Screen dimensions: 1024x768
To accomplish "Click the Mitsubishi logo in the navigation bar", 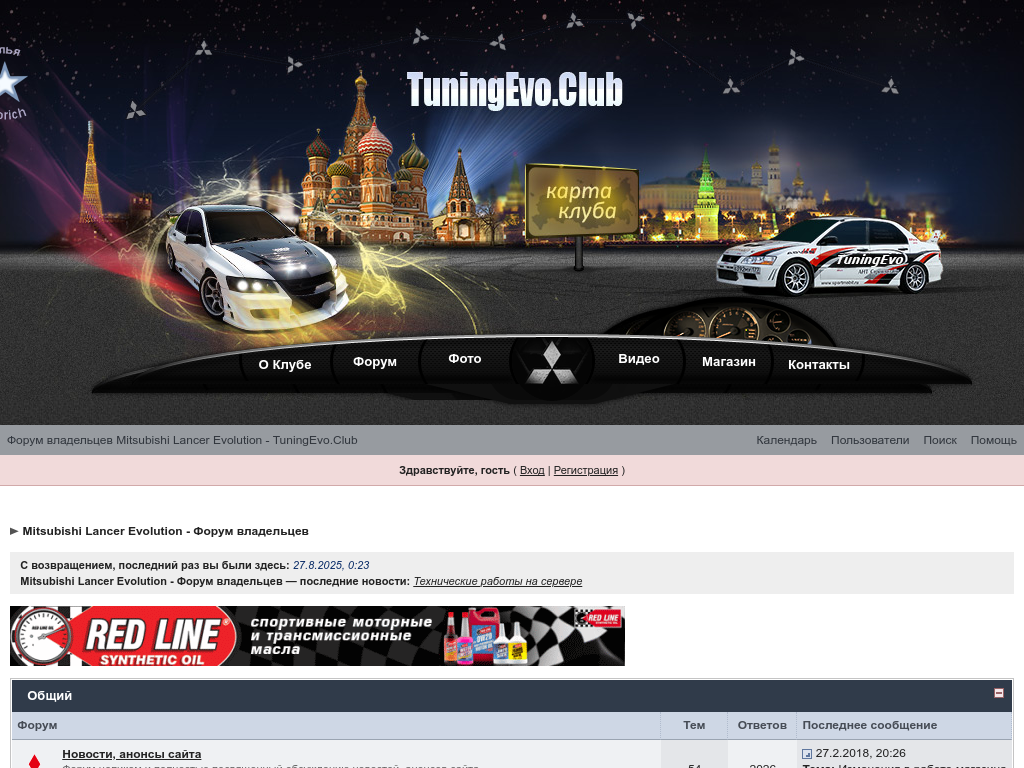I will coord(545,364).
